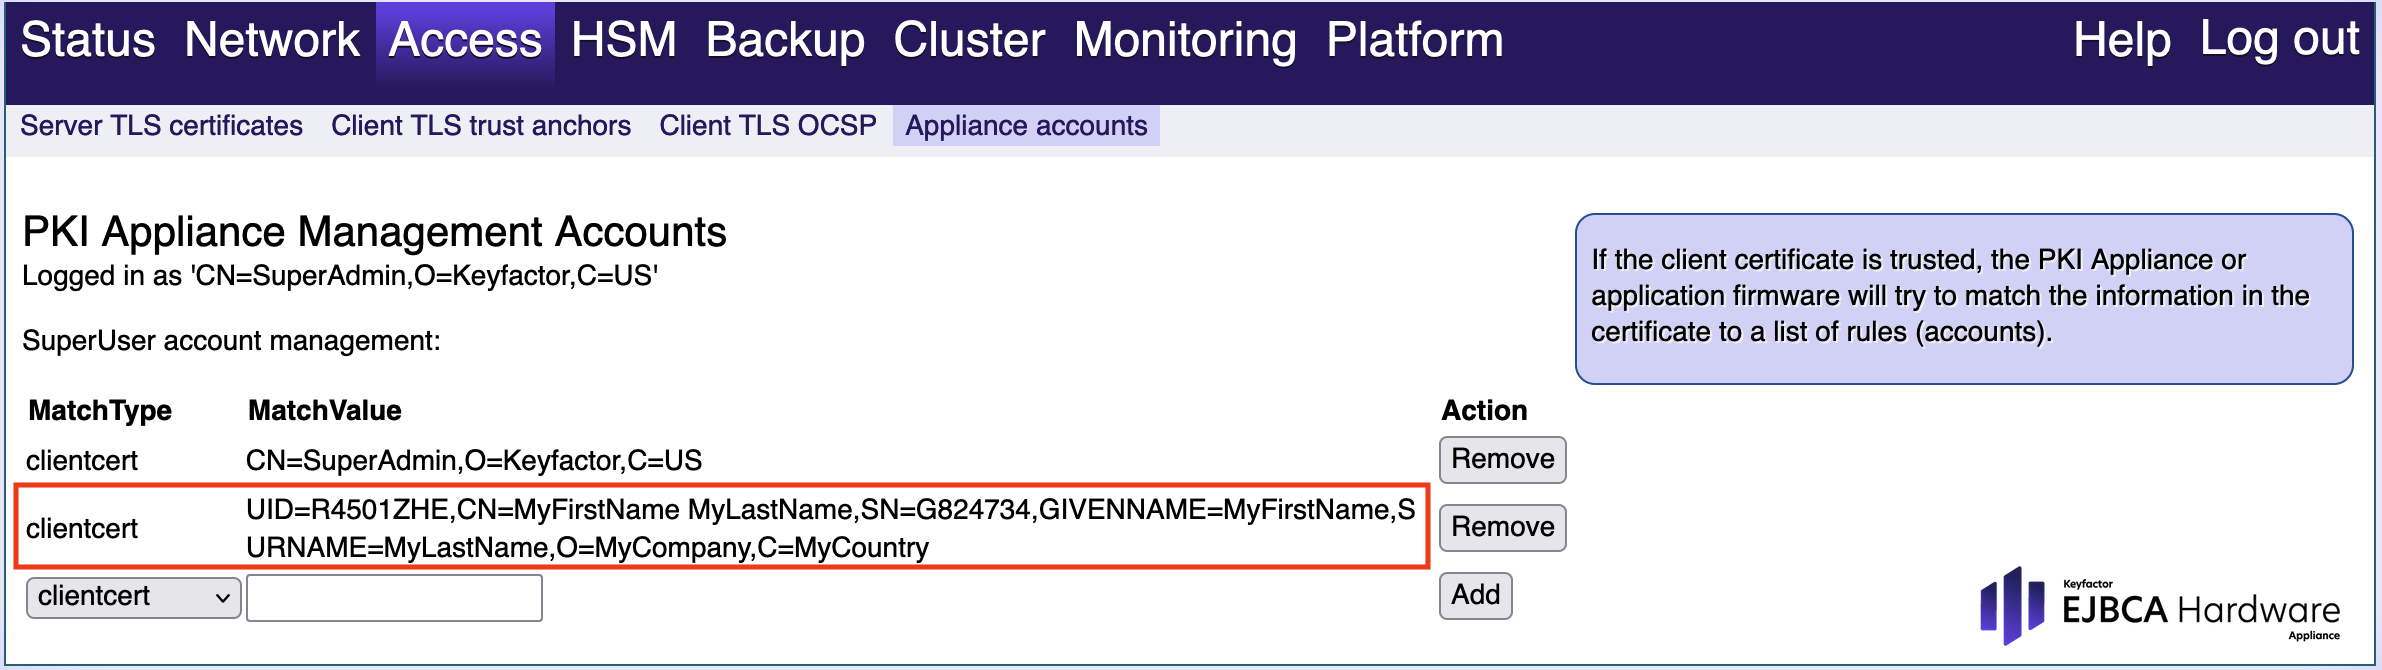The width and height of the screenshot is (2382, 670).
Task: Click the EJBCA Hardware Appliance logo
Action: (x=2160, y=608)
